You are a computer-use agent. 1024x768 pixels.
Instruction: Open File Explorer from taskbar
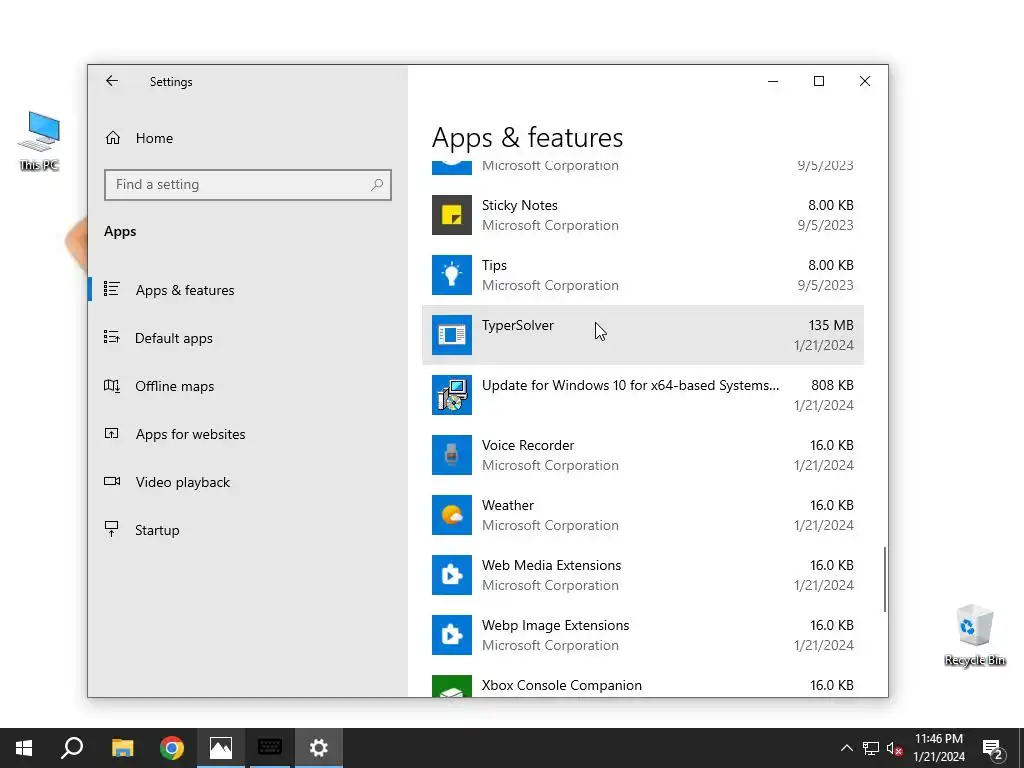click(x=122, y=748)
